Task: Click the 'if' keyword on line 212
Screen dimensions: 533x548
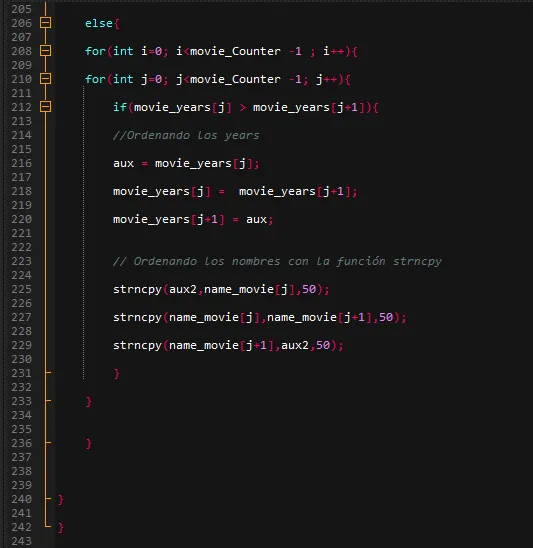Action: point(120,107)
